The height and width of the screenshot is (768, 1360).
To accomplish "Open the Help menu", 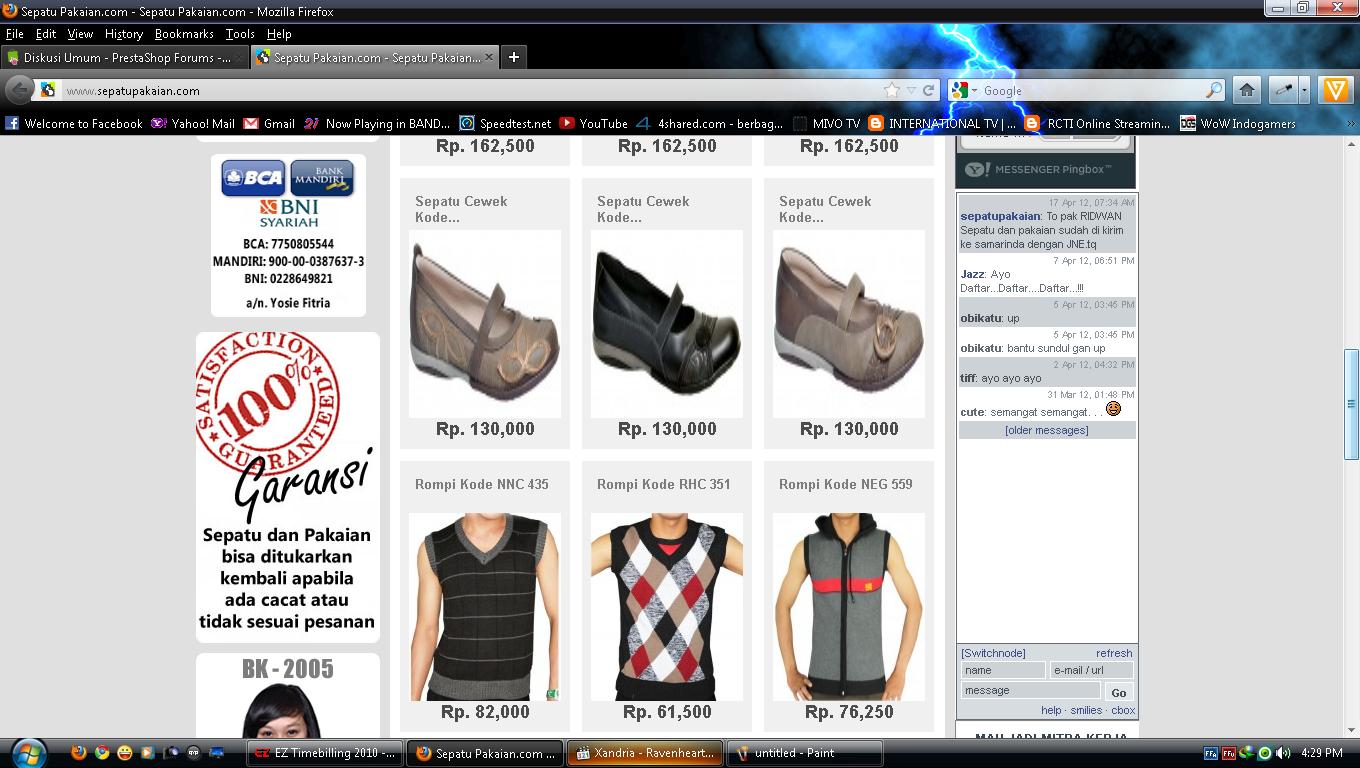I will click(x=279, y=34).
